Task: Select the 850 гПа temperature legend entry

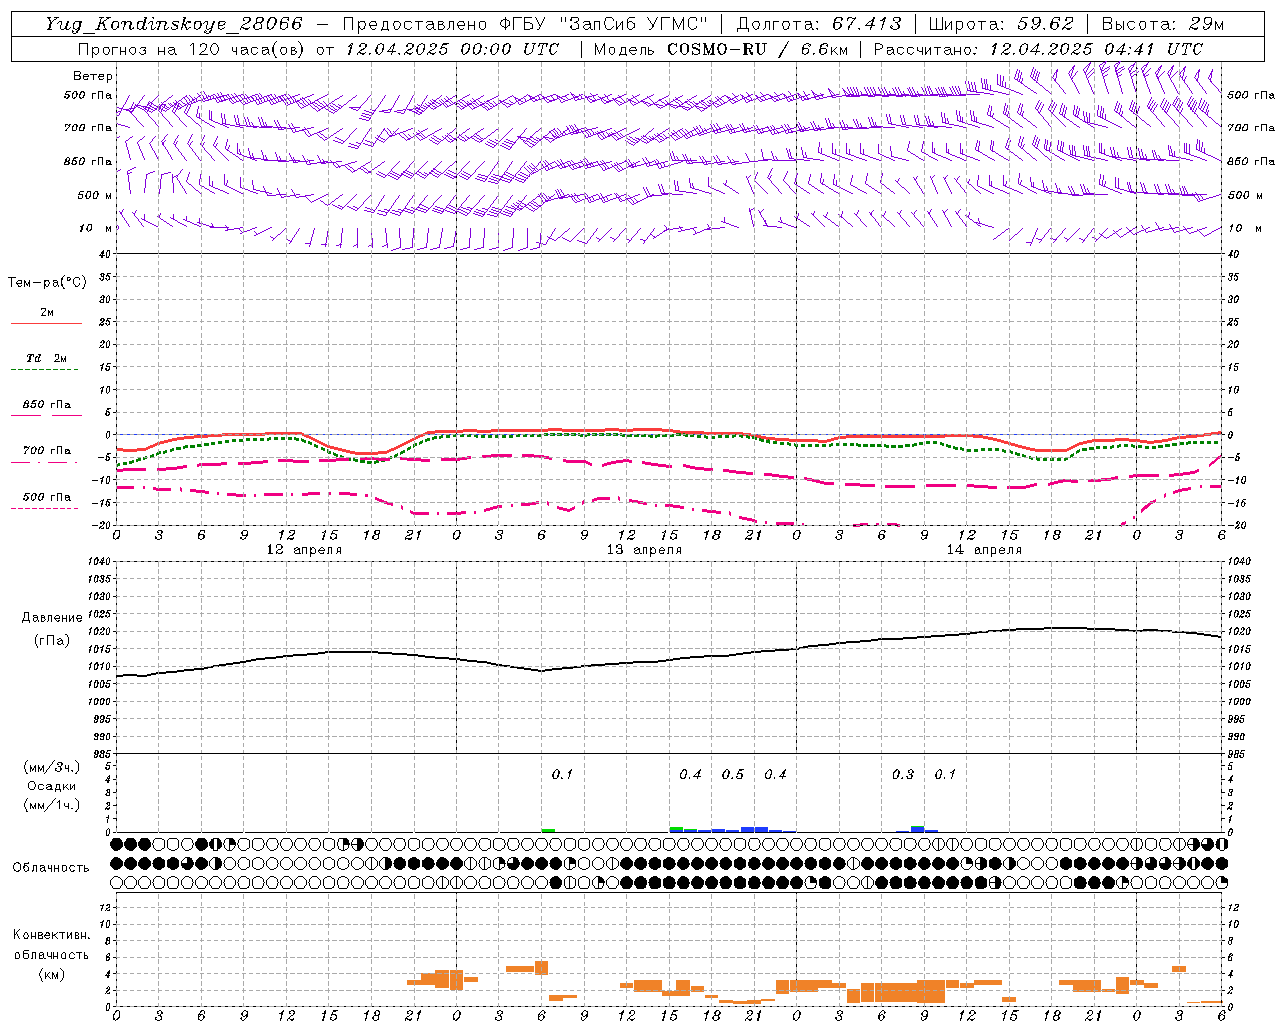Action: click(46, 409)
